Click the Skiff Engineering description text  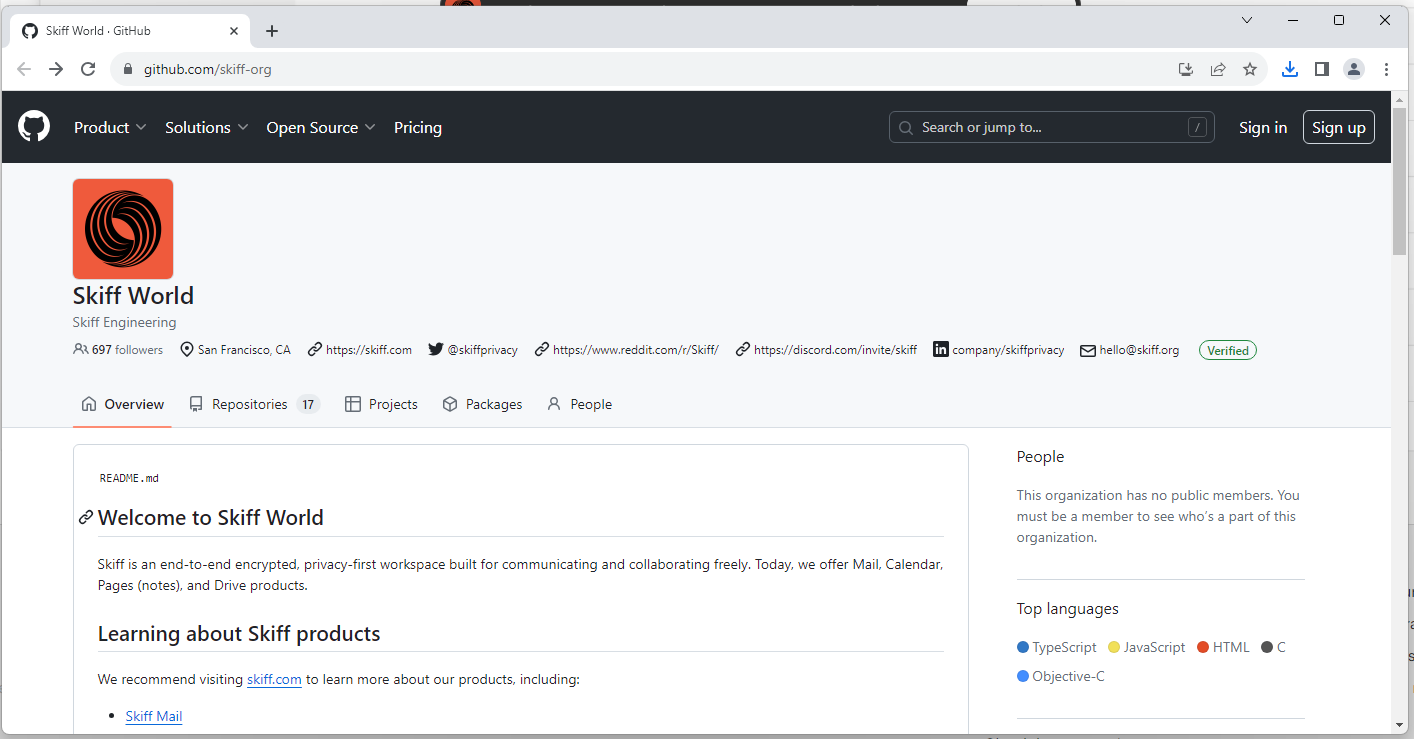pyautogui.click(x=124, y=322)
